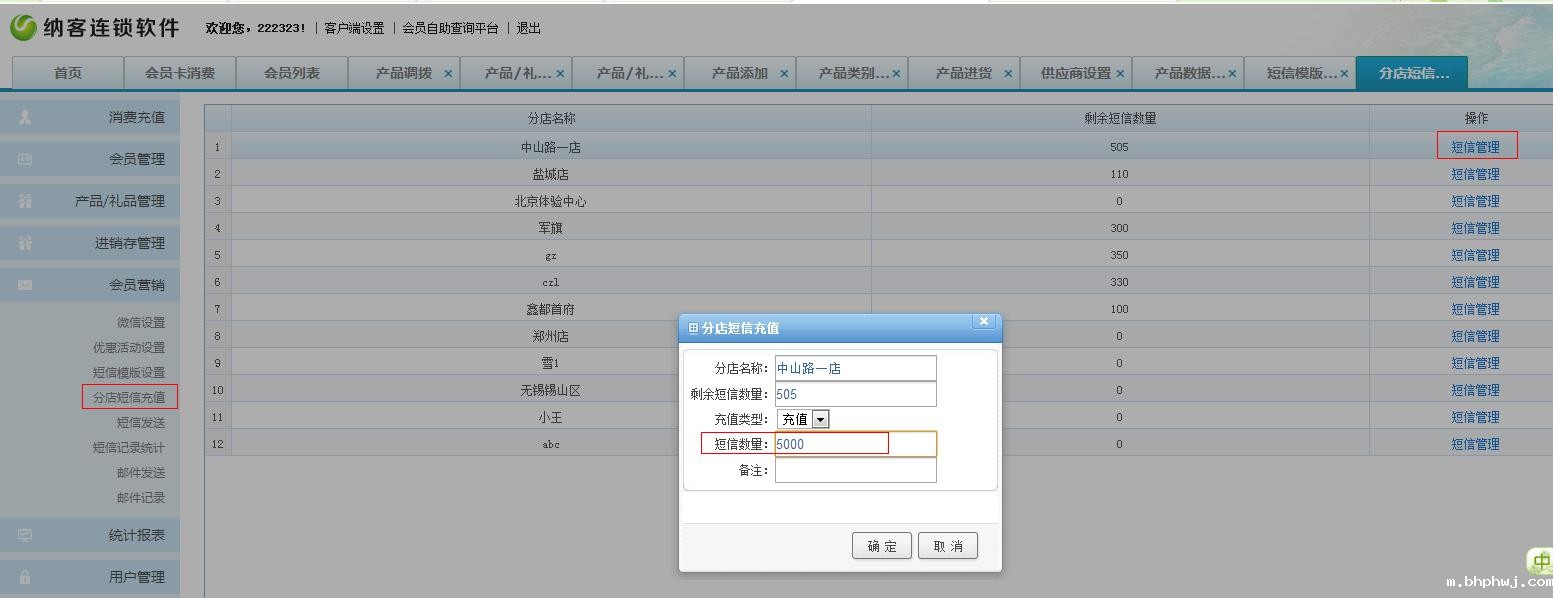Click the 确定 button in the dialog
The width and height of the screenshot is (1553, 598).
(882, 546)
